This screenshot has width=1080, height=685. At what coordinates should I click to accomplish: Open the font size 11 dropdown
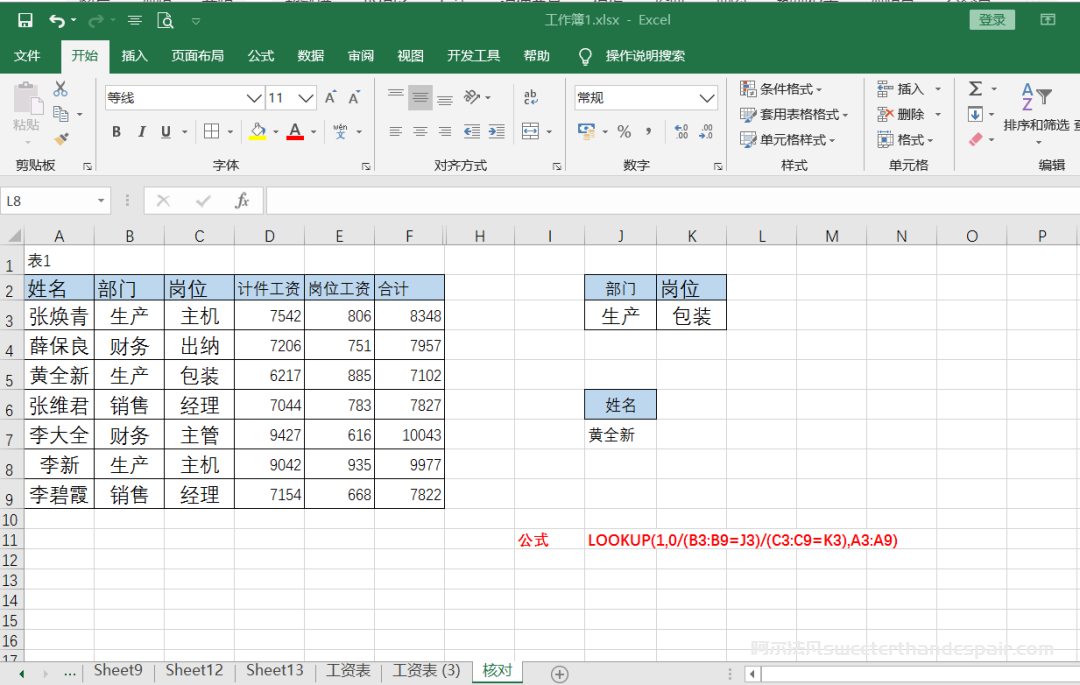pos(307,98)
